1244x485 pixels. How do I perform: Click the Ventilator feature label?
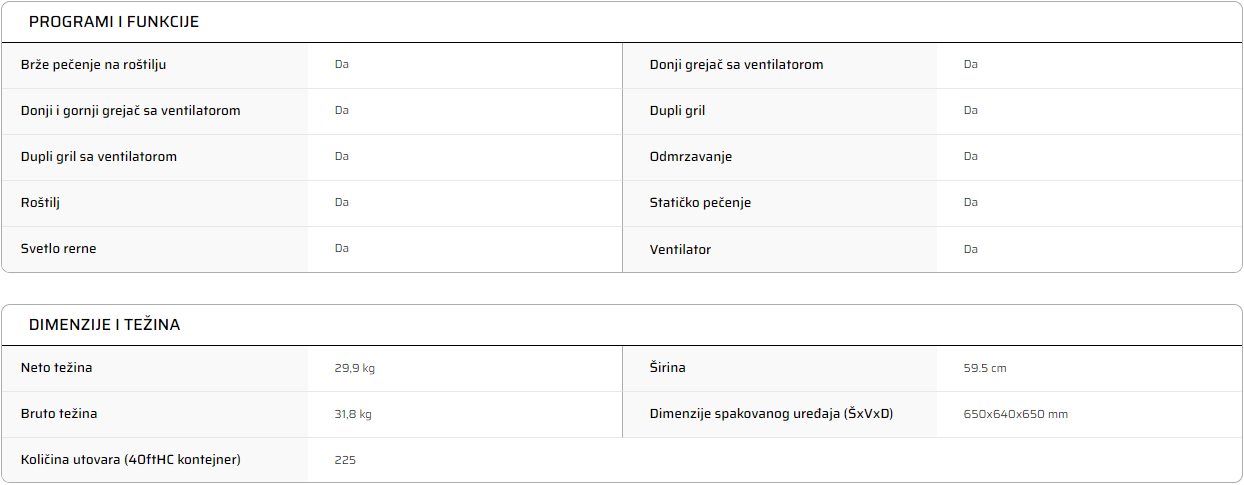(x=680, y=249)
